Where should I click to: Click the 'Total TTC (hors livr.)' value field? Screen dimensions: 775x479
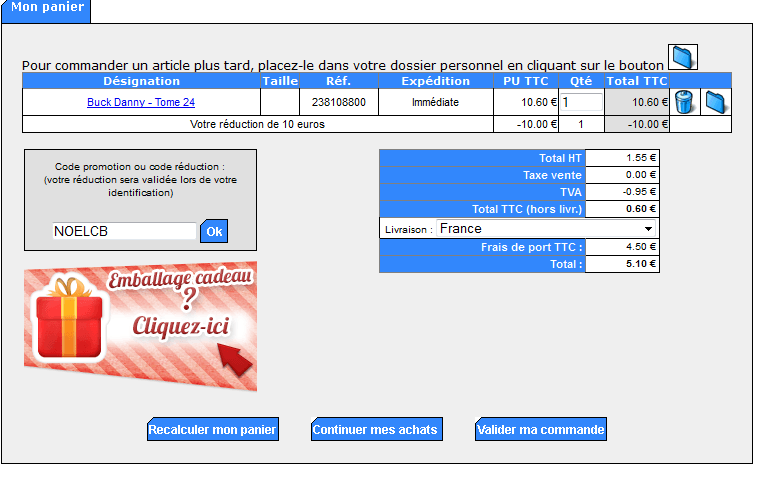tap(622, 209)
